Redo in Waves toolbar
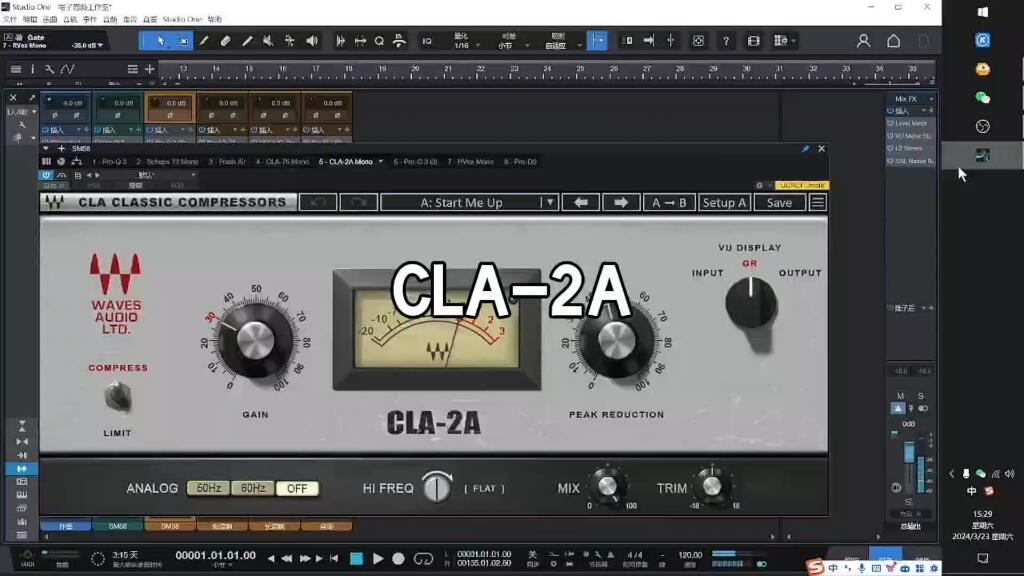Image resolution: width=1024 pixels, height=576 pixels. tap(359, 202)
